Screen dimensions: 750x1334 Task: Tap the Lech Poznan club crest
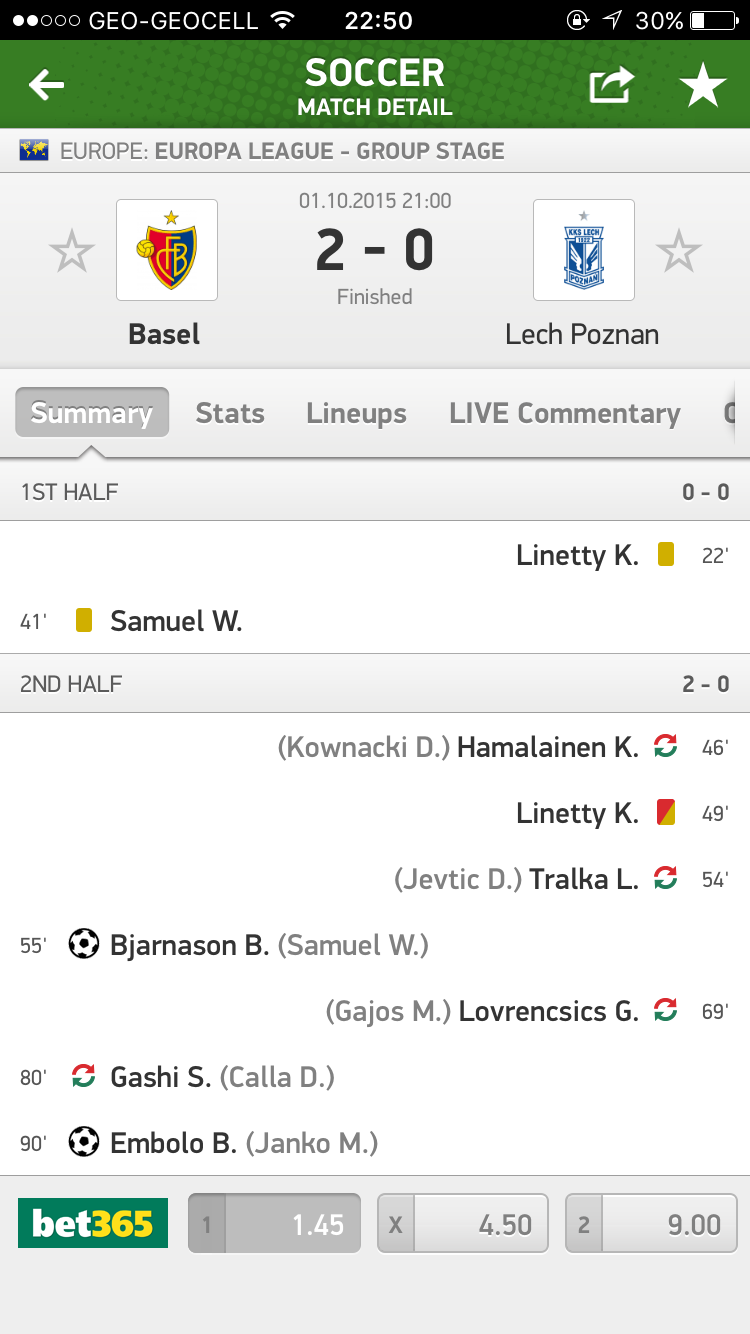(x=583, y=250)
